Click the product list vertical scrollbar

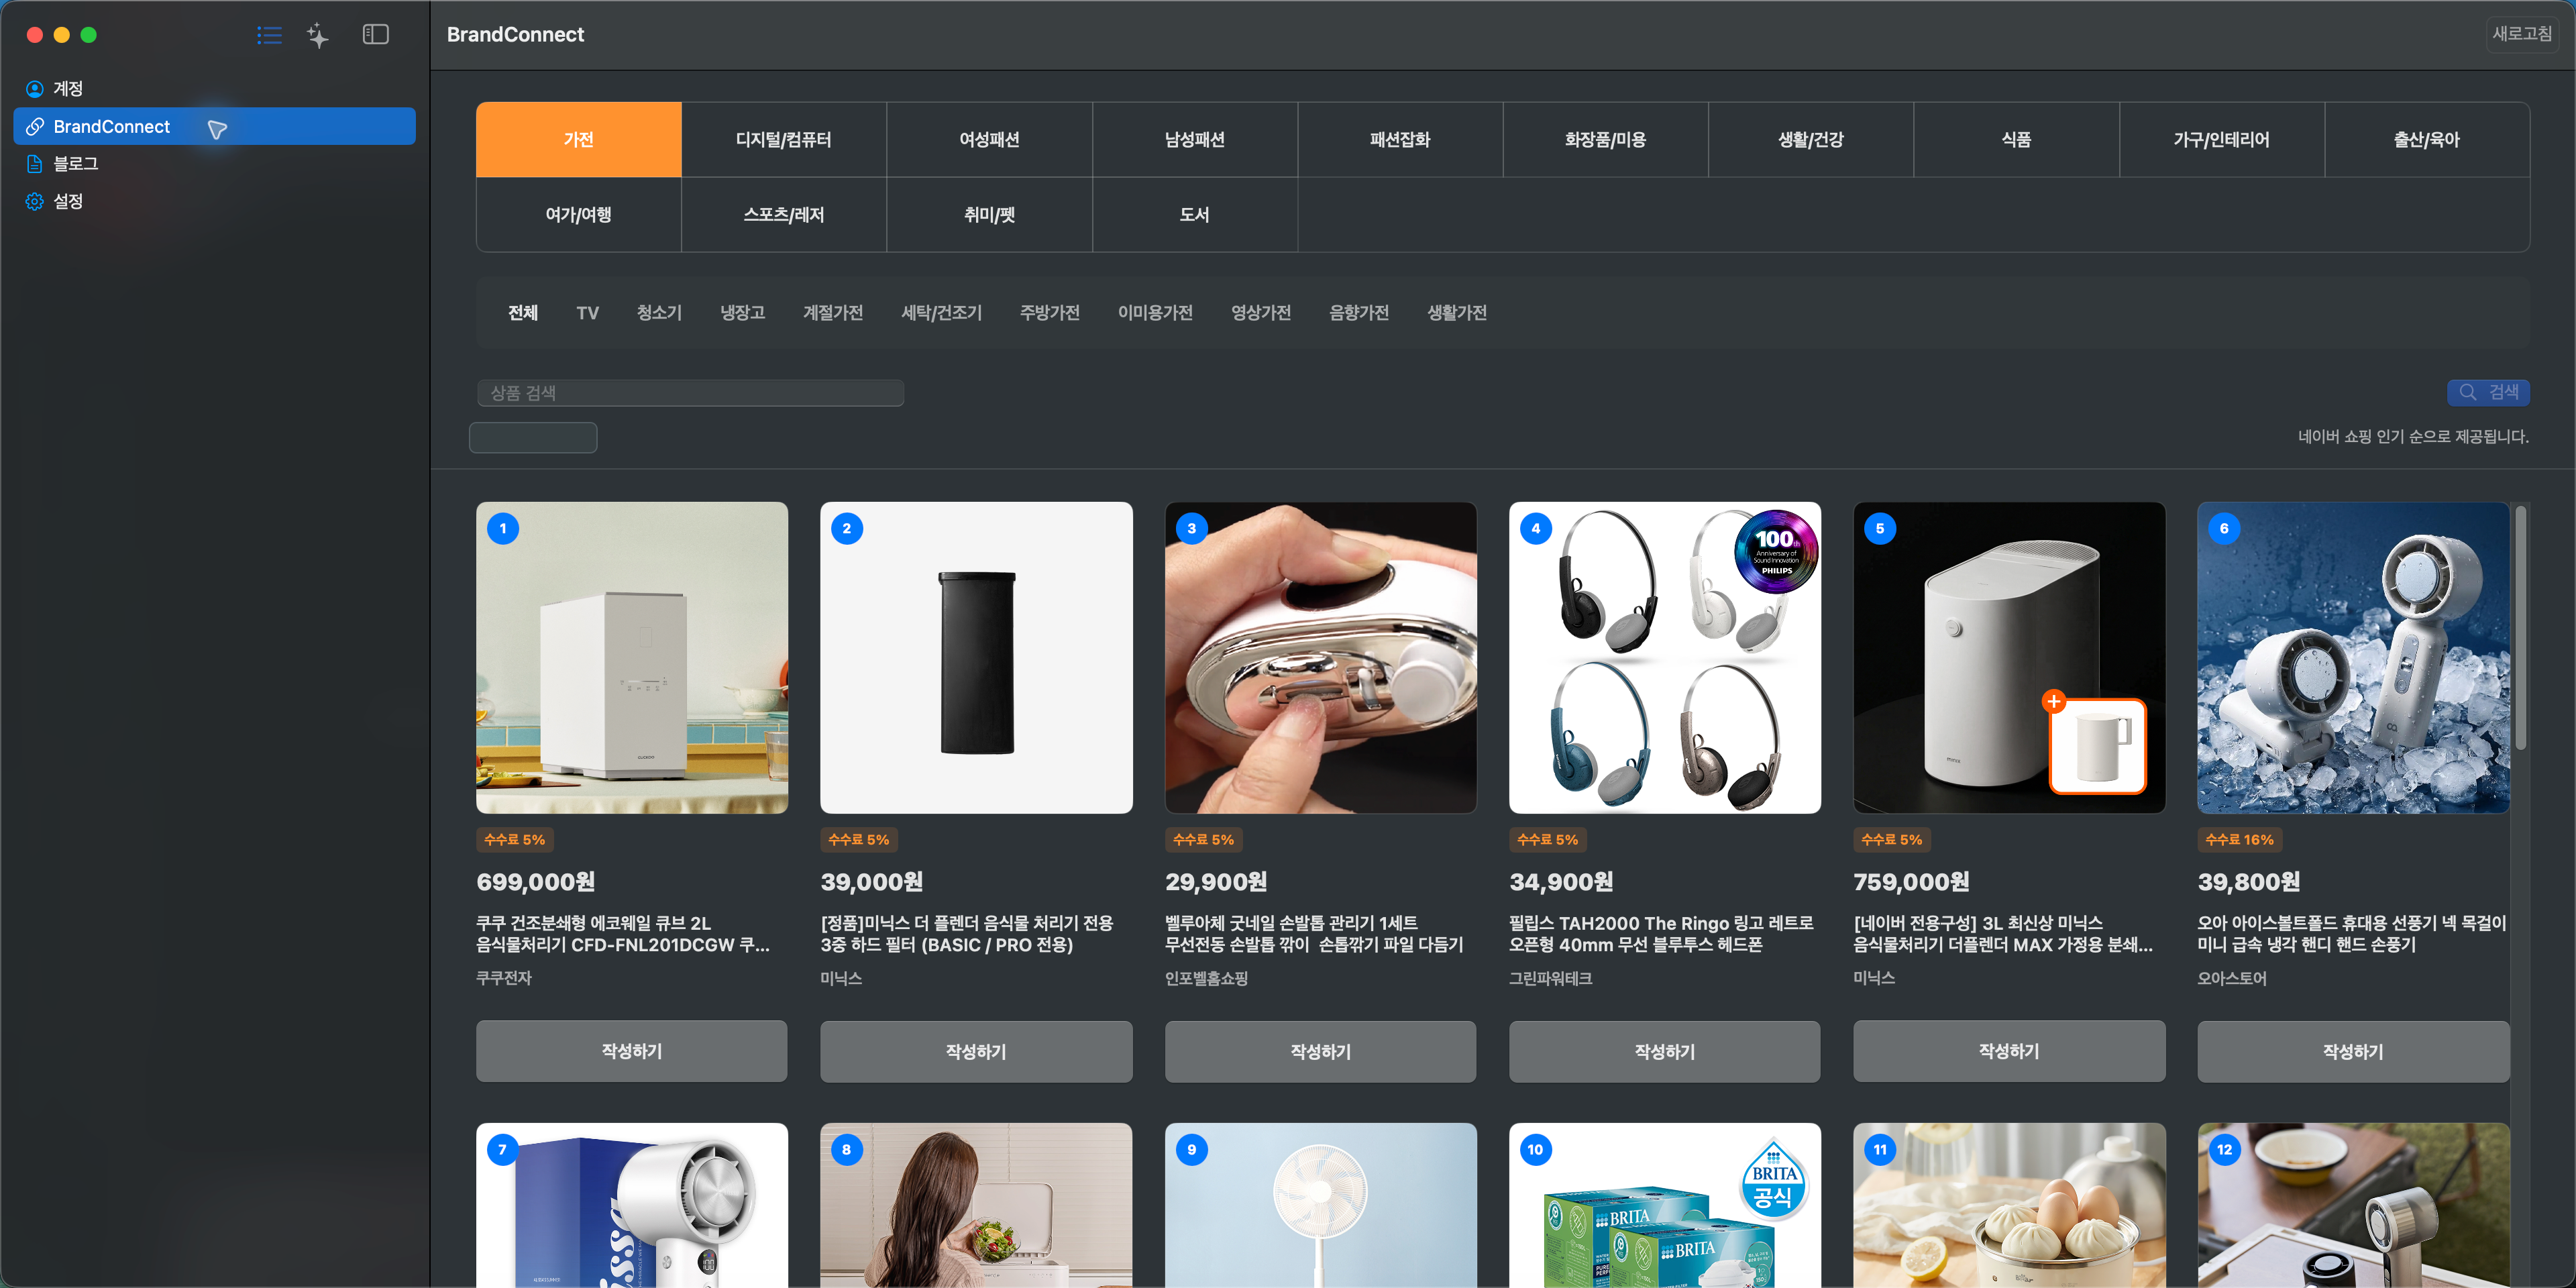tap(2521, 628)
